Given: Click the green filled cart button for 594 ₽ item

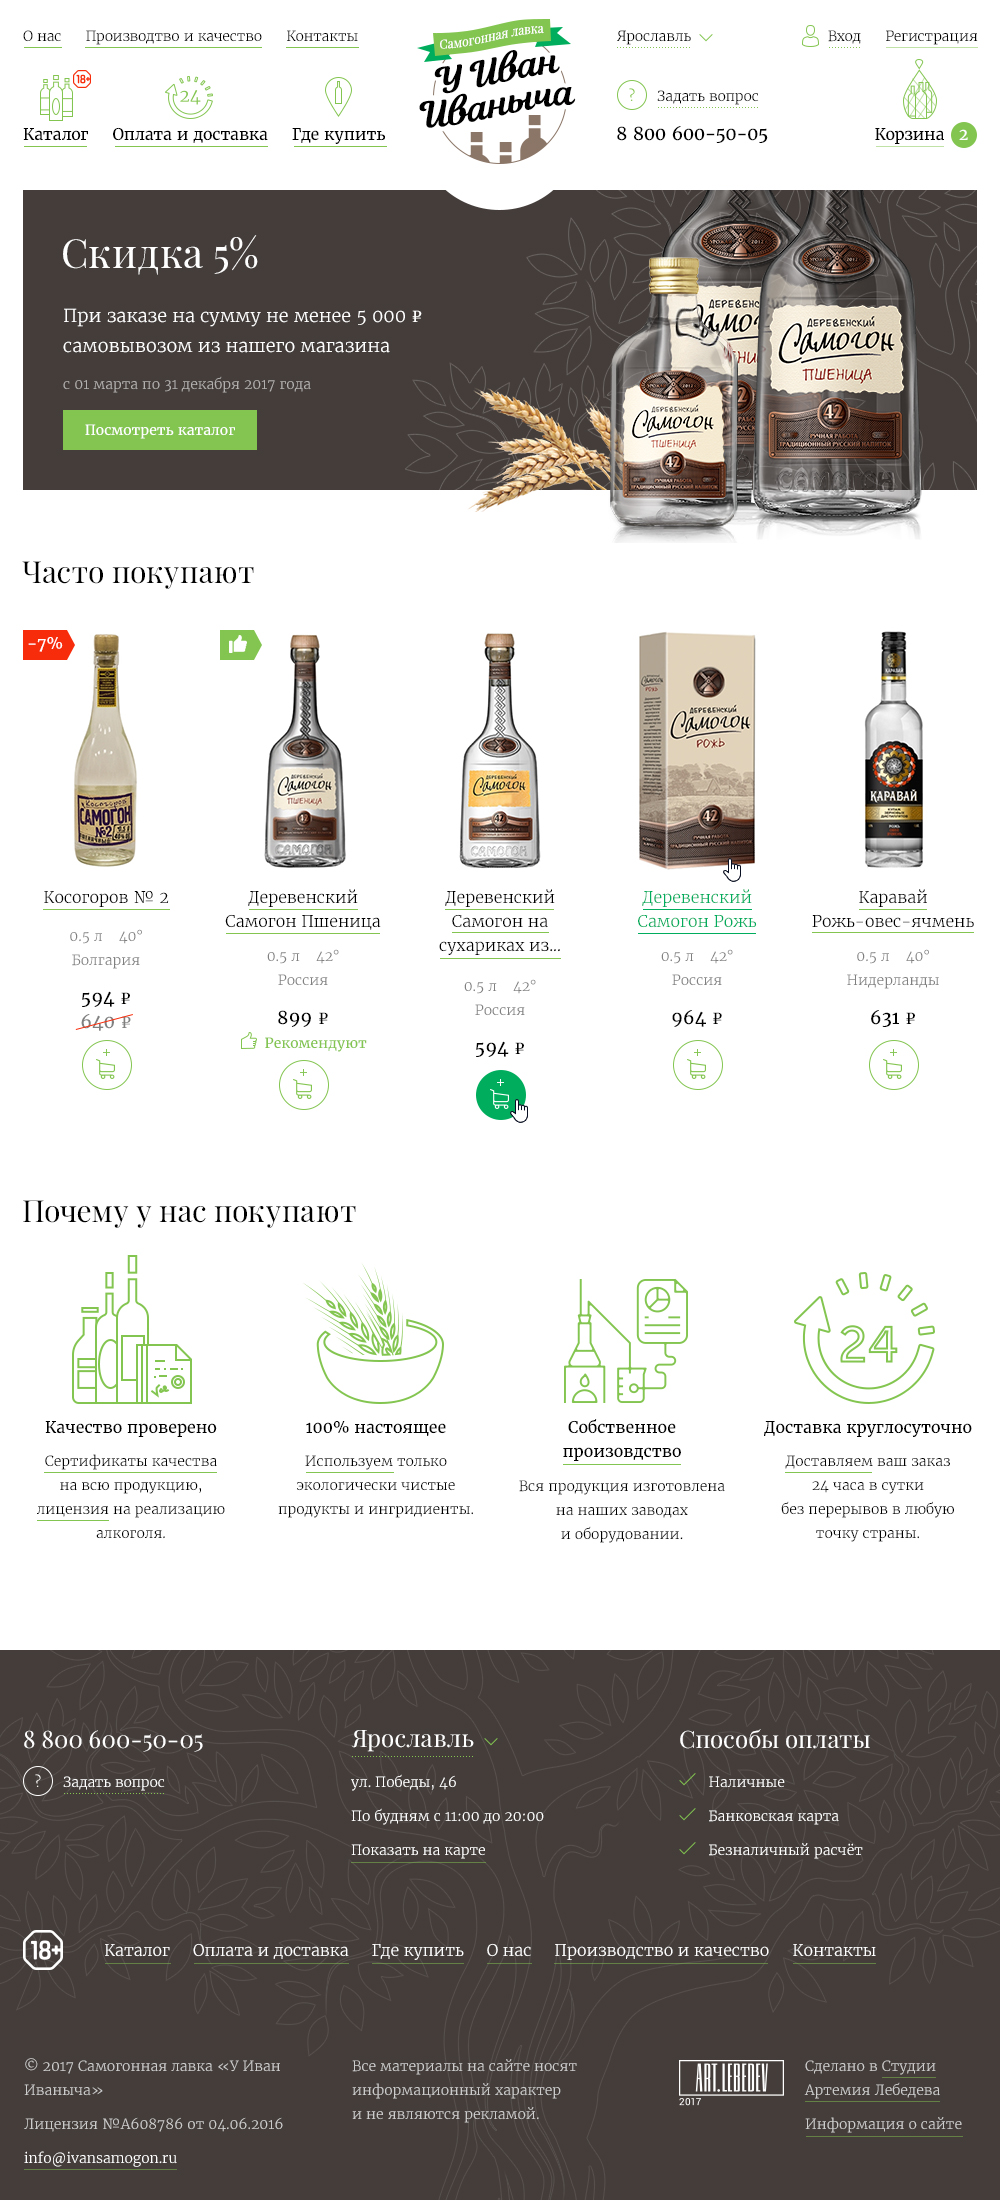Looking at the screenshot, I should tap(501, 1095).
